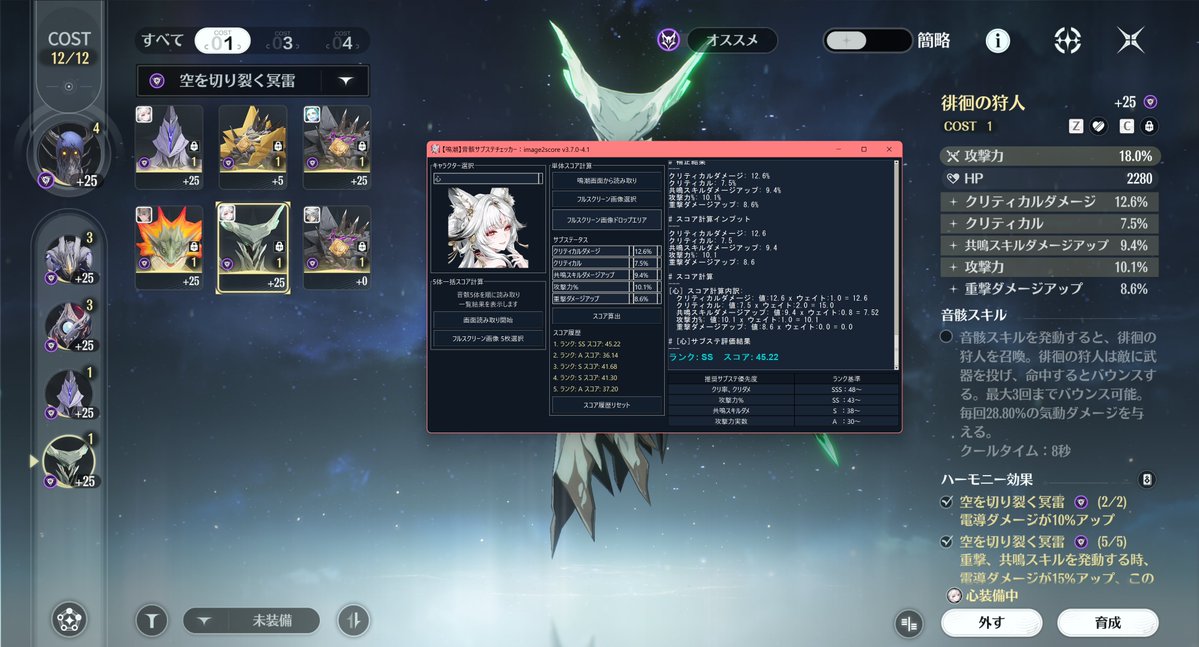Click the オススメ recommendation button
Viewport: 1199px width, 647px height.
click(732, 40)
